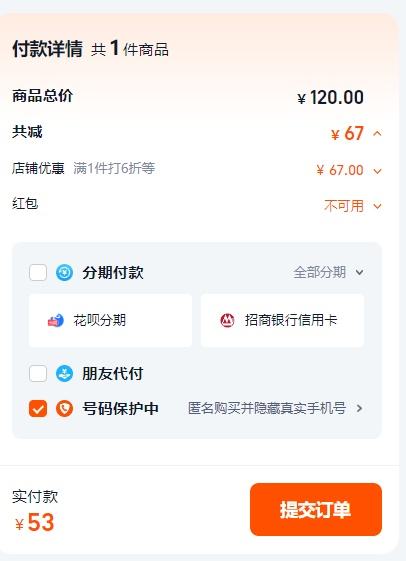Click the ¥53 actual payment amount
The image size is (406, 561).
35,522
